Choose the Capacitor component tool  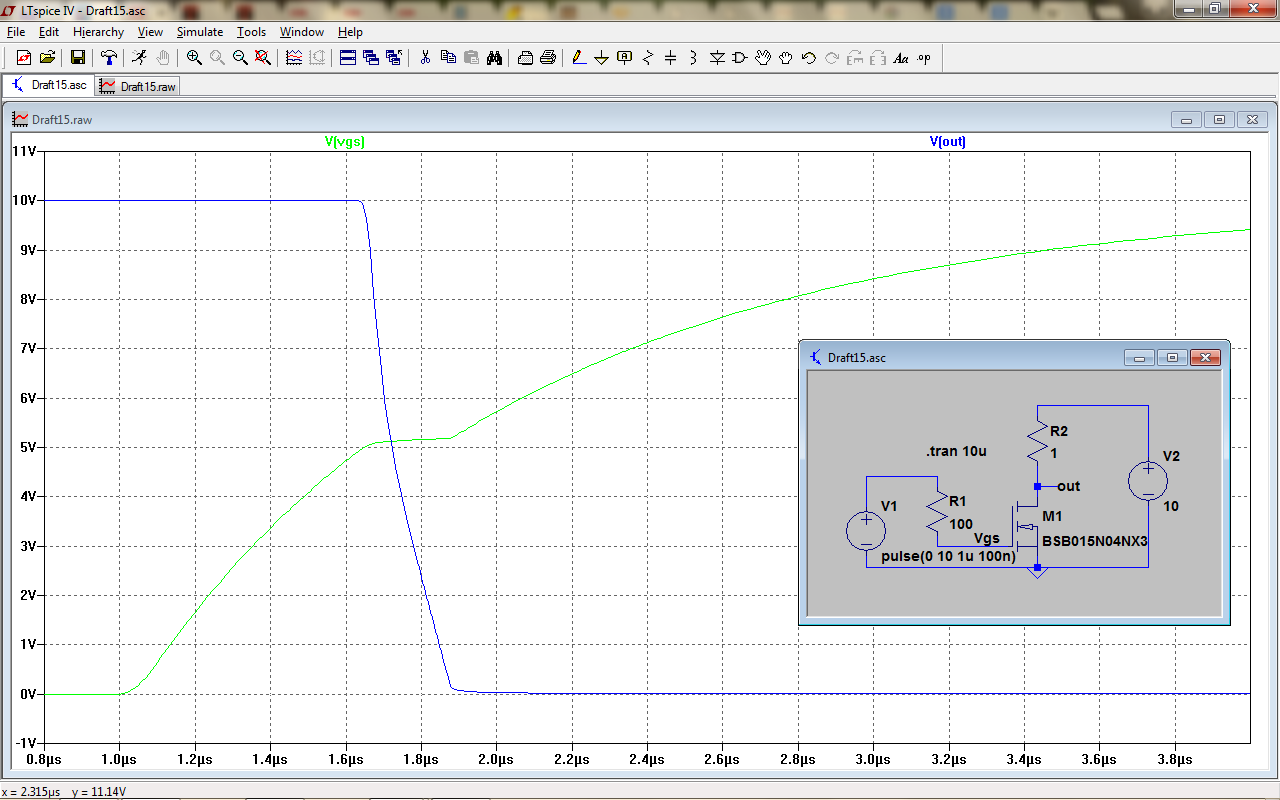coord(671,58)
